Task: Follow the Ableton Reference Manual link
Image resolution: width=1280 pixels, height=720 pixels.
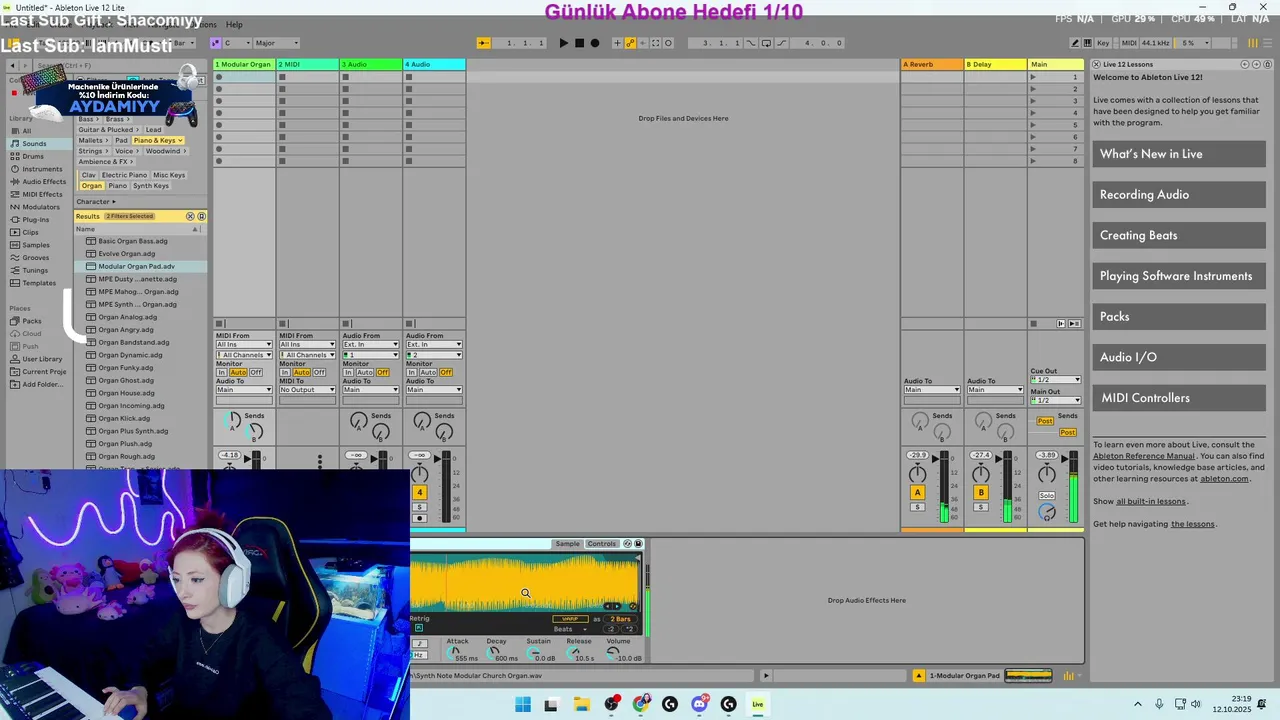Action: (x=1144, y=456)
